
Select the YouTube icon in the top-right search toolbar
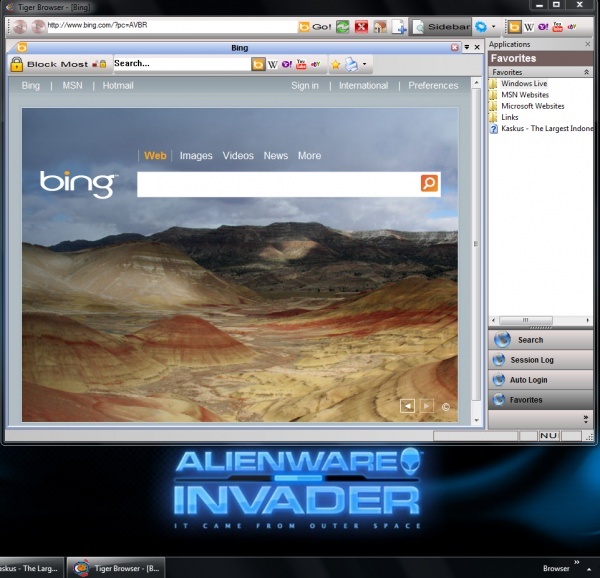coord(558,27)
